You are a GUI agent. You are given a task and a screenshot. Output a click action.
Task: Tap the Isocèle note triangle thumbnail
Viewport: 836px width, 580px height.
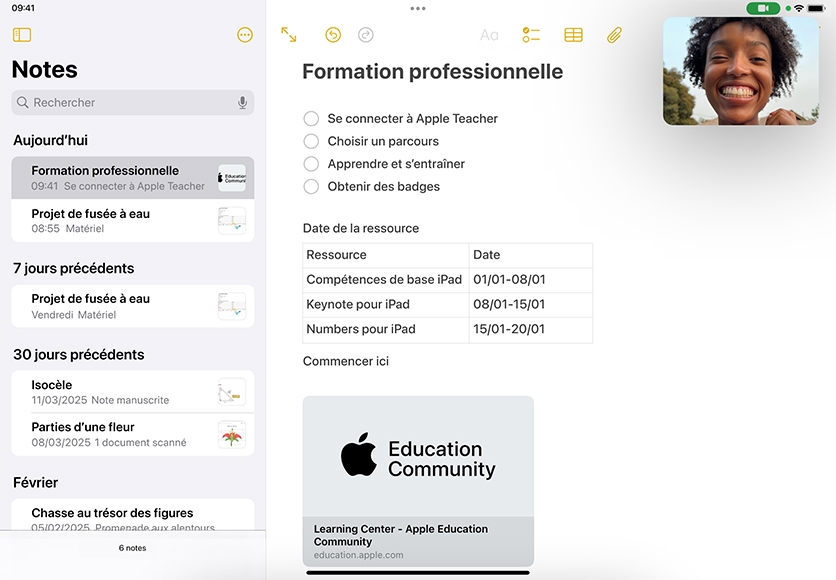pyautogui.click(x=232, y=392)
